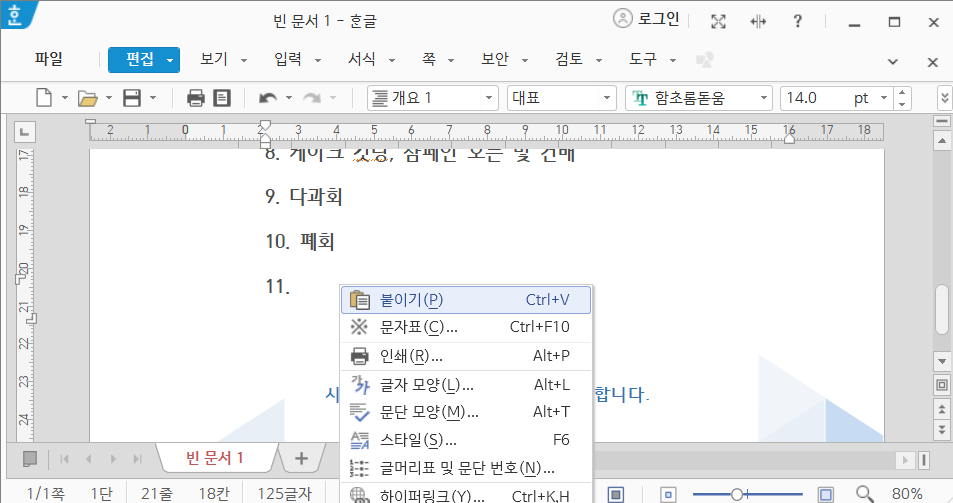Open the 서식 menu
The width and height of the screenshot is (953, 503).
(362, 59)
